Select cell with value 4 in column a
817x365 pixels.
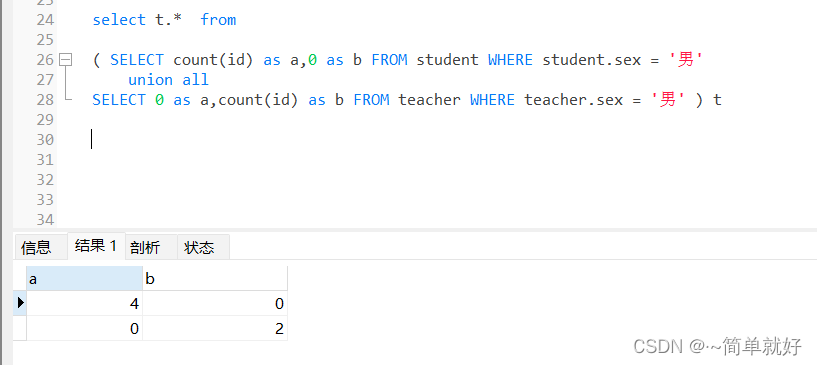[84, 304]
